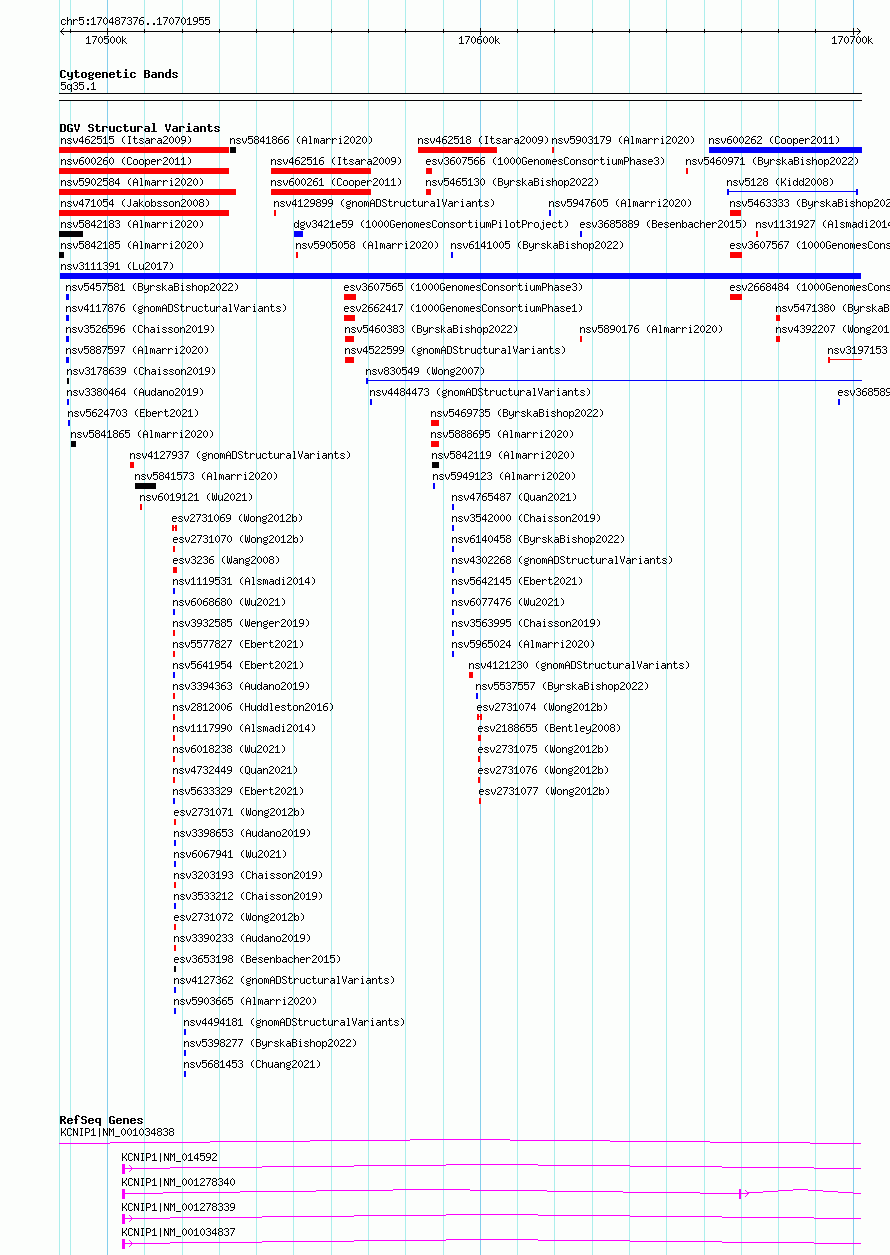This screenshot has width=890, height=1255.
Task: Select the DGV Structural Variants track title
Action: 140,128
